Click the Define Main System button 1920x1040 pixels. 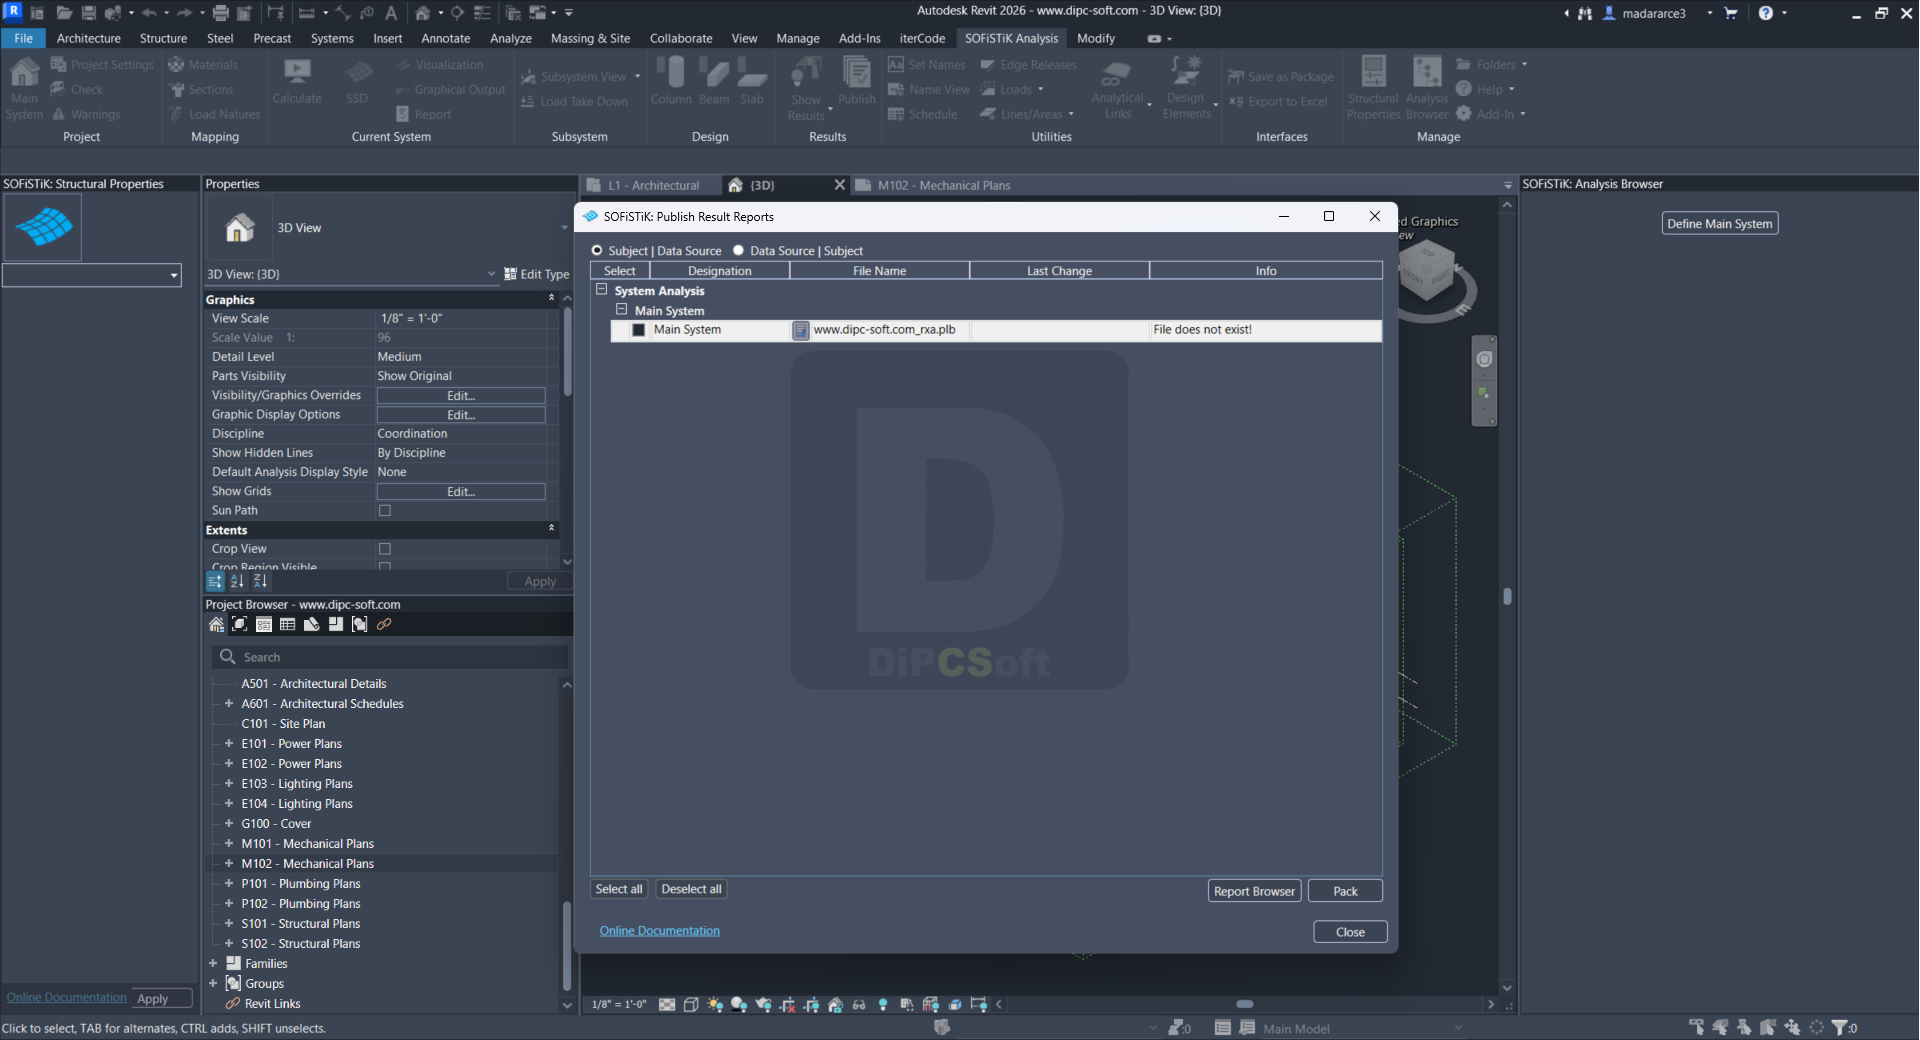coord(1719,224)
